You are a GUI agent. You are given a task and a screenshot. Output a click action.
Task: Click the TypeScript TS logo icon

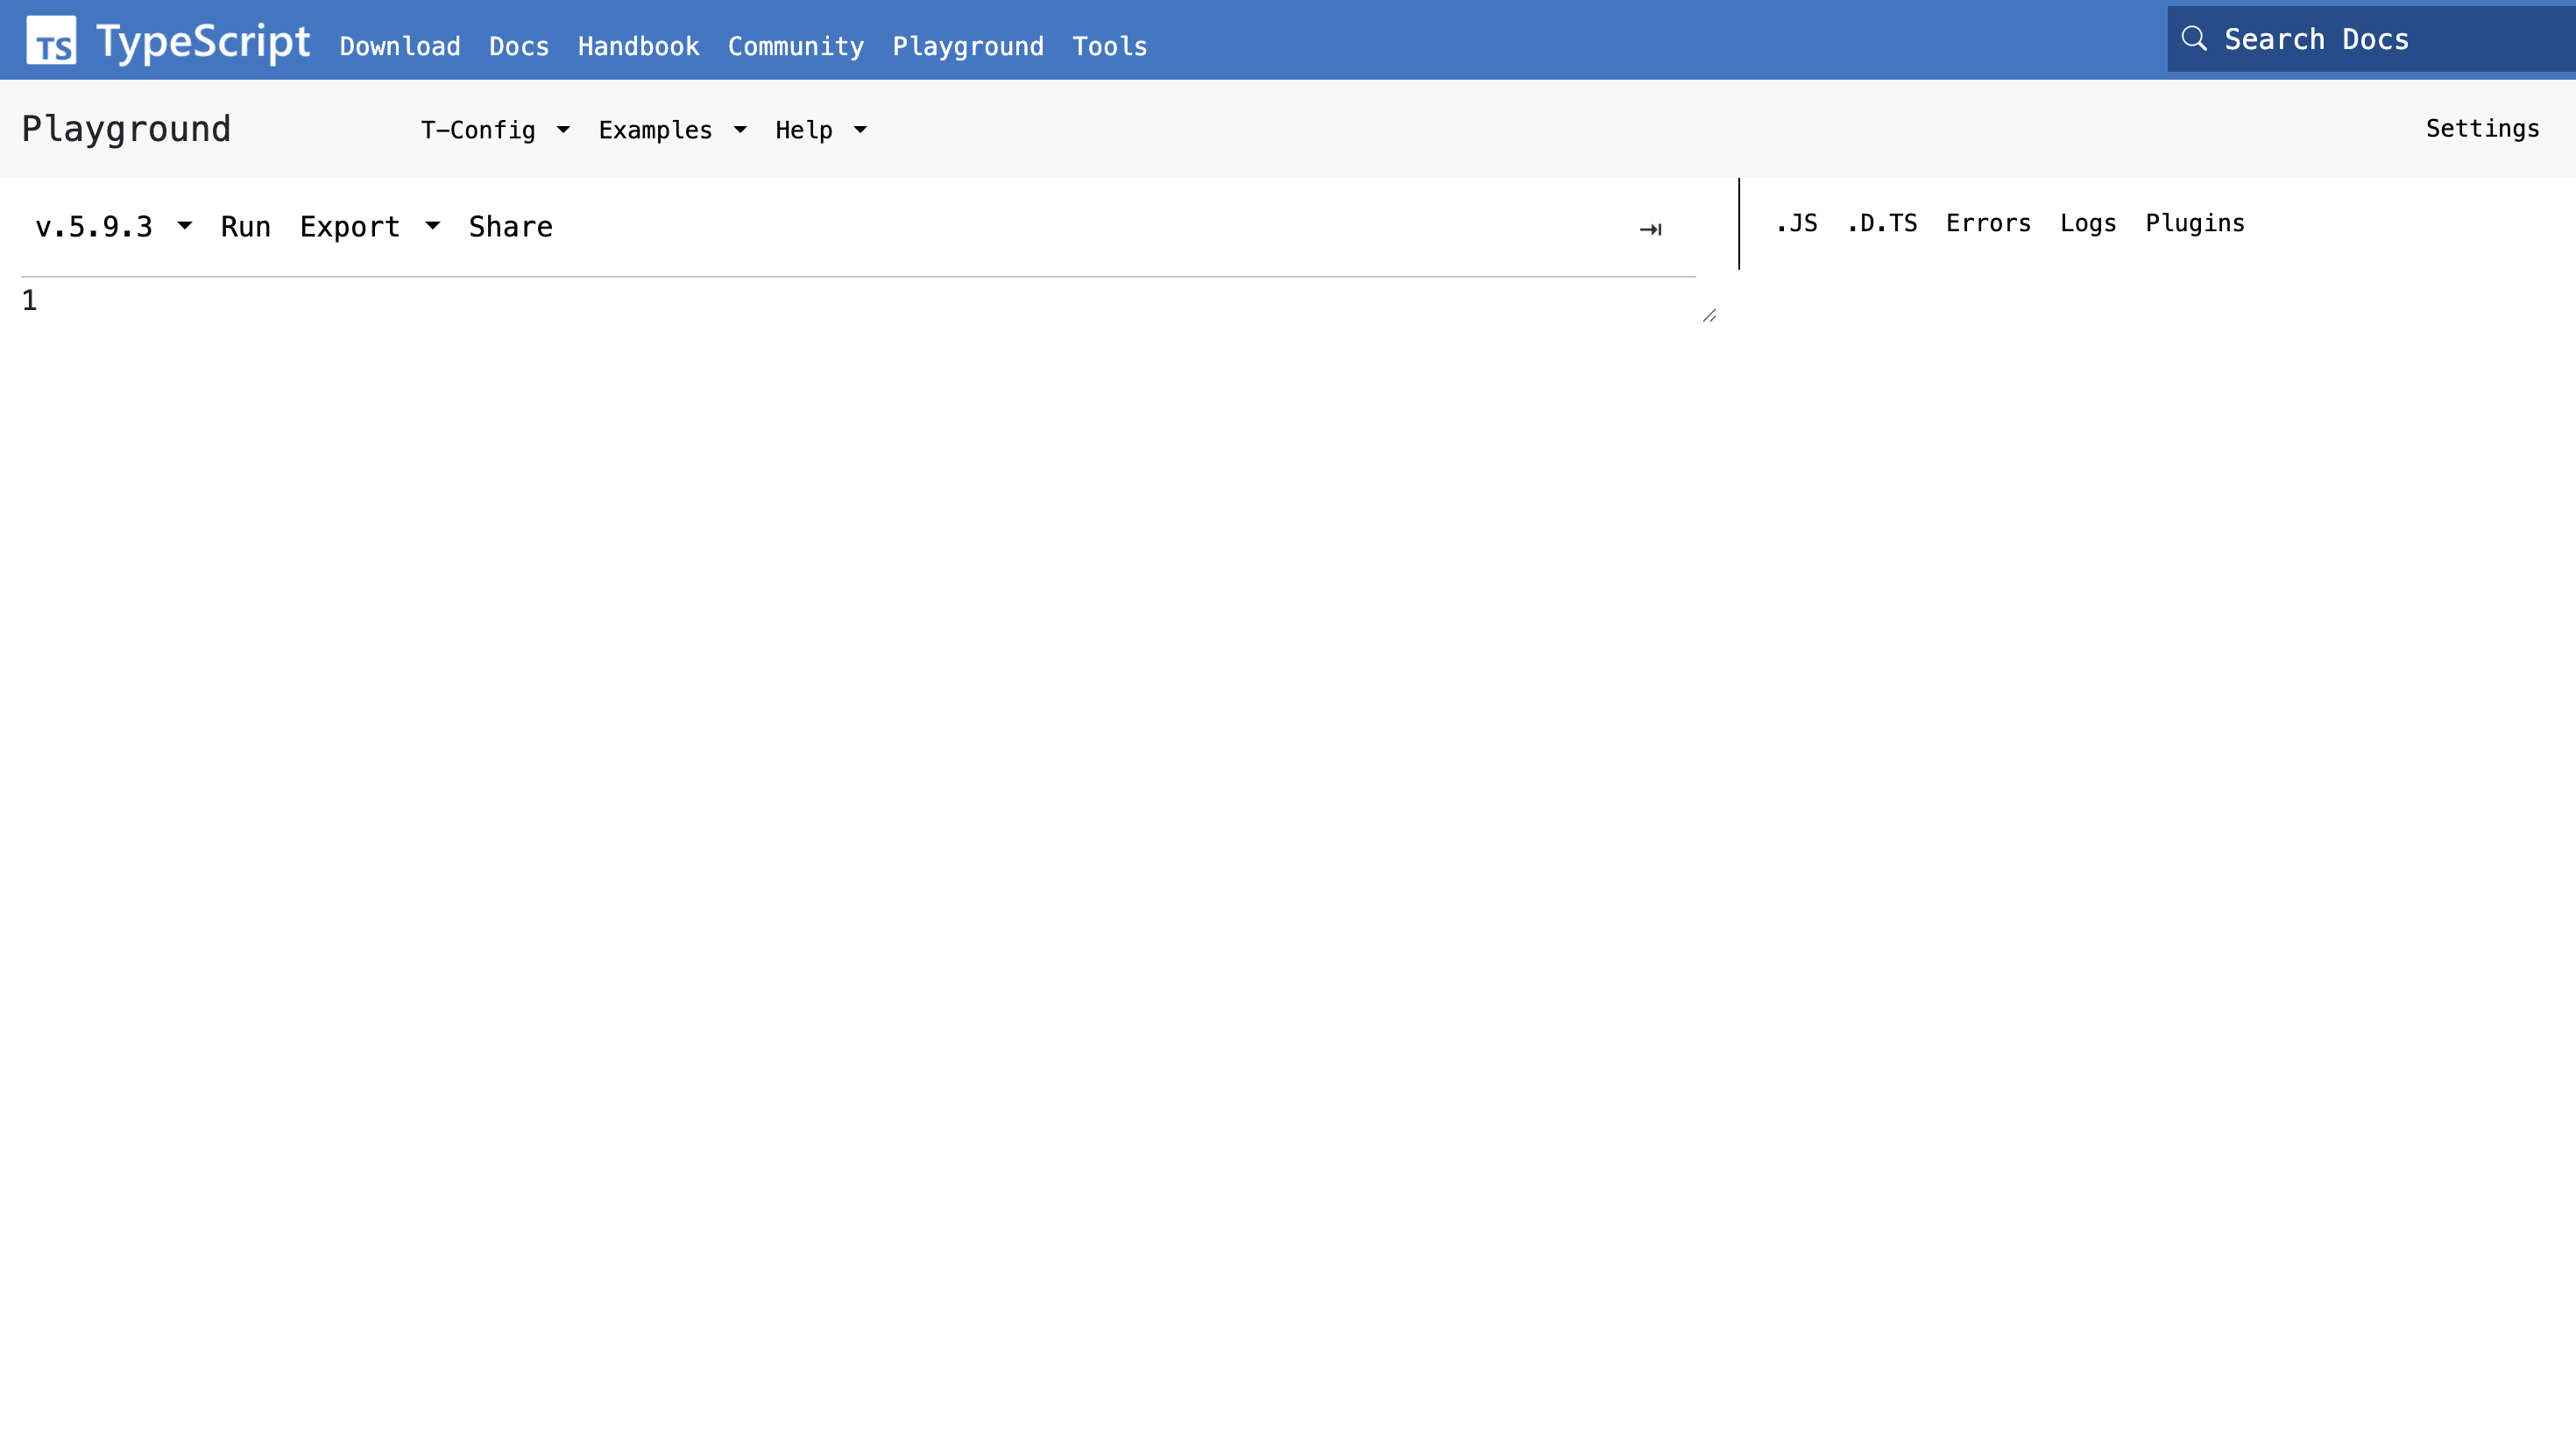pyautogui.click(x=51, y=40)
